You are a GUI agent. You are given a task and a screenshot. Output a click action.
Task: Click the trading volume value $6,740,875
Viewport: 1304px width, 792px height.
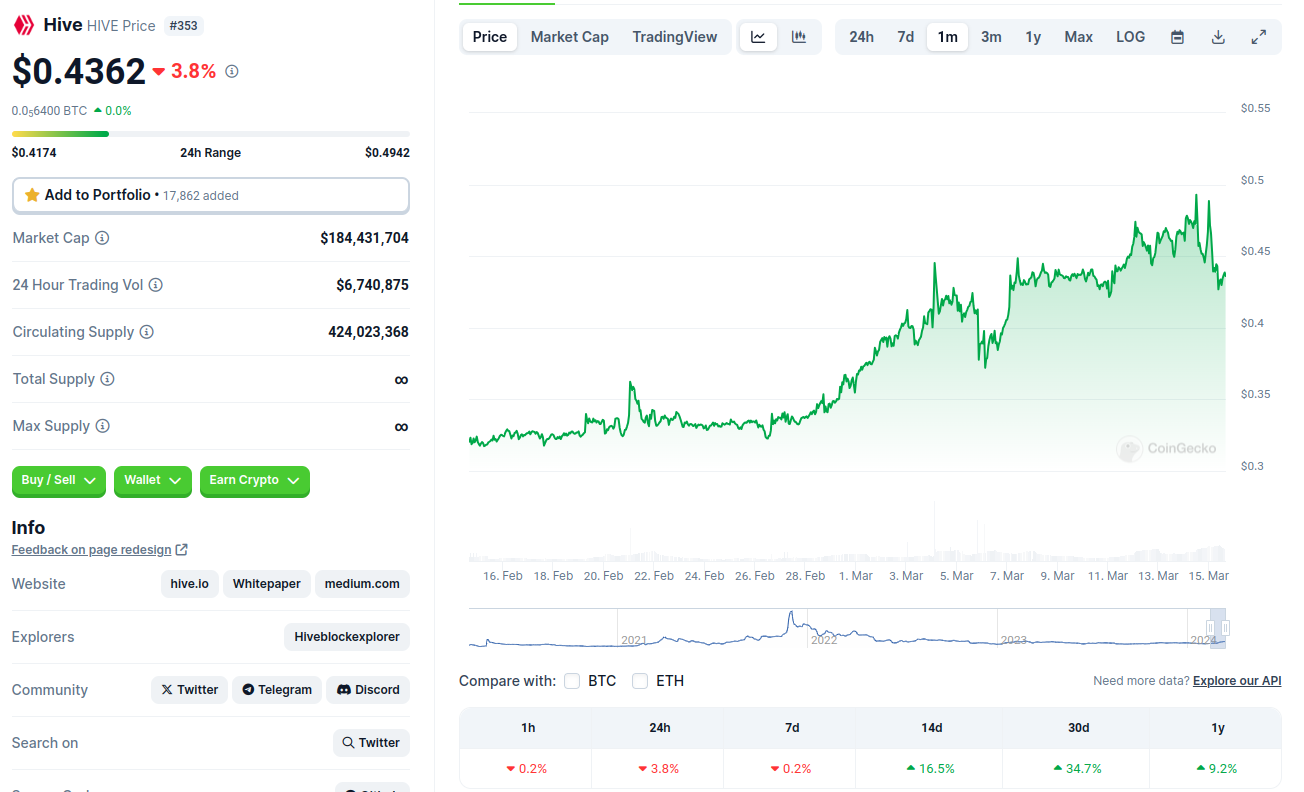click(372, 285)
